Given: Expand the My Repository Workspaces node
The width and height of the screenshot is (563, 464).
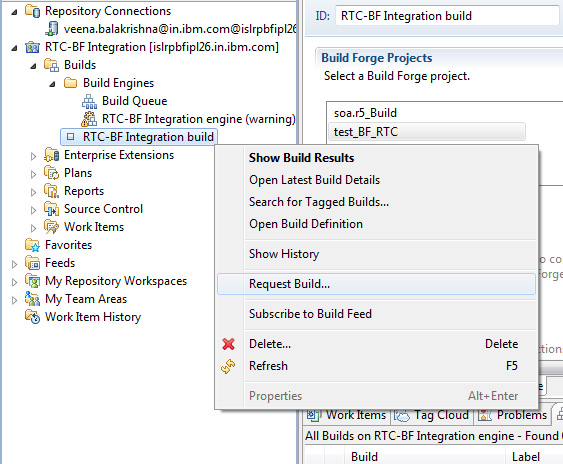Looking at the screenshot, I should 14,282.
